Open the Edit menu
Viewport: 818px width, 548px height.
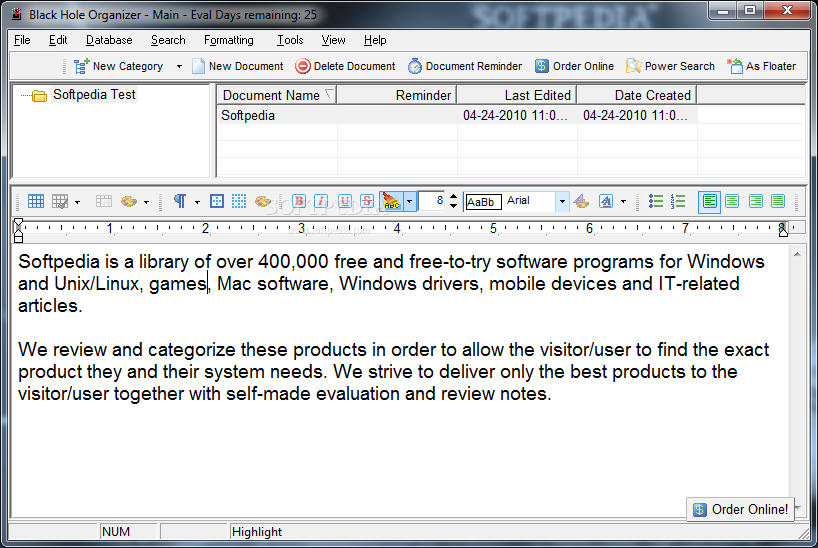[58, 40]
